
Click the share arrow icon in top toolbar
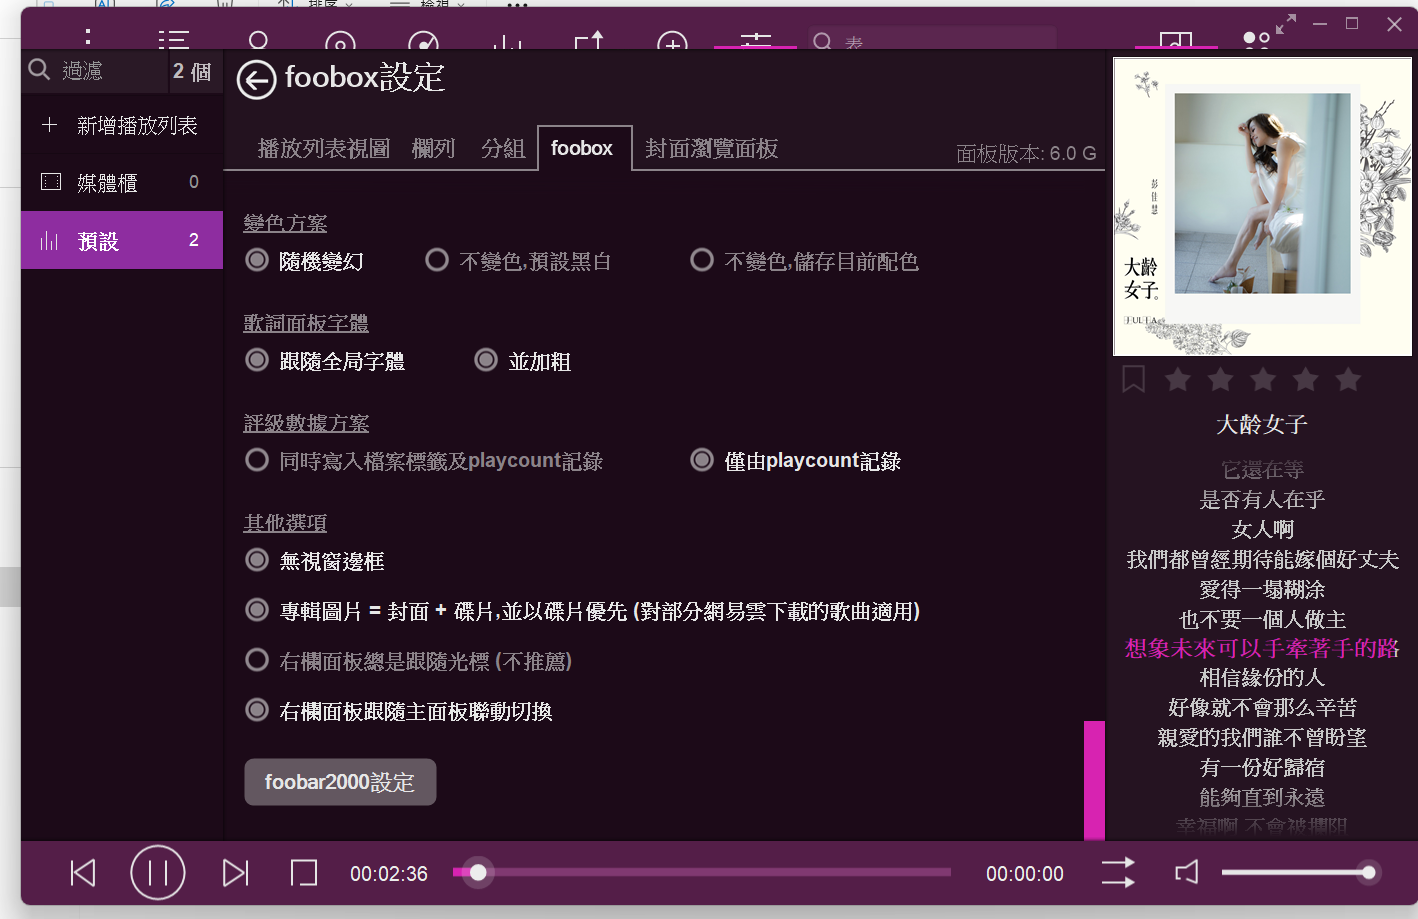[590, 40]
